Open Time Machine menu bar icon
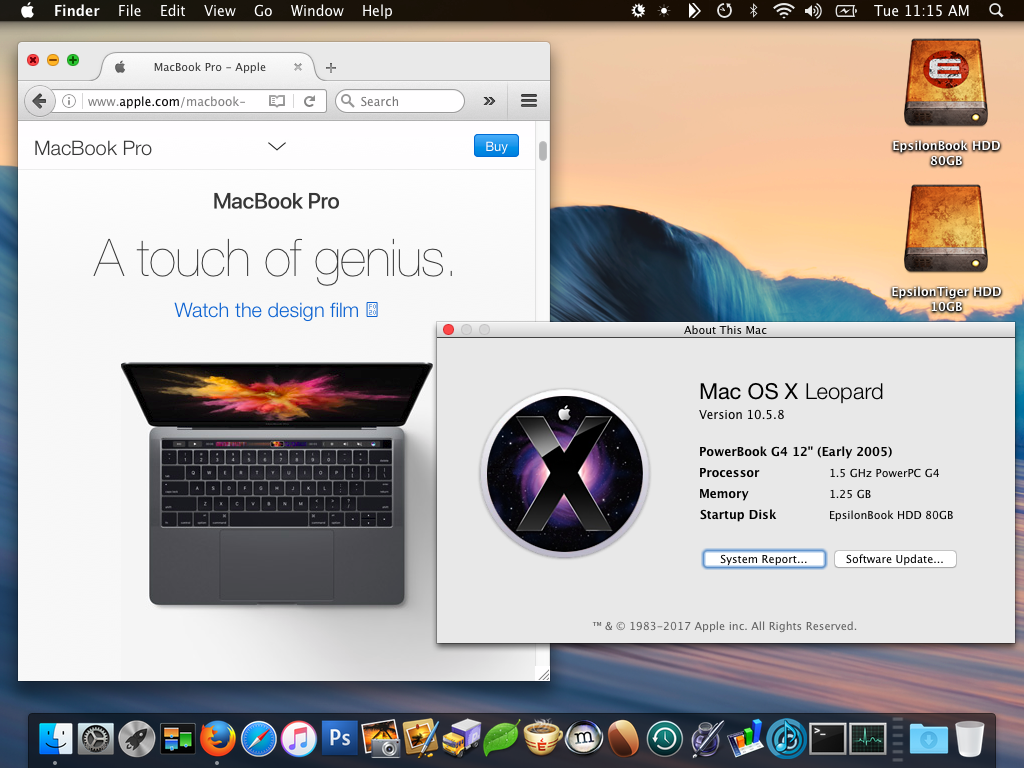The height and width of the screenshot is (768, 1024). click(724, 10)
